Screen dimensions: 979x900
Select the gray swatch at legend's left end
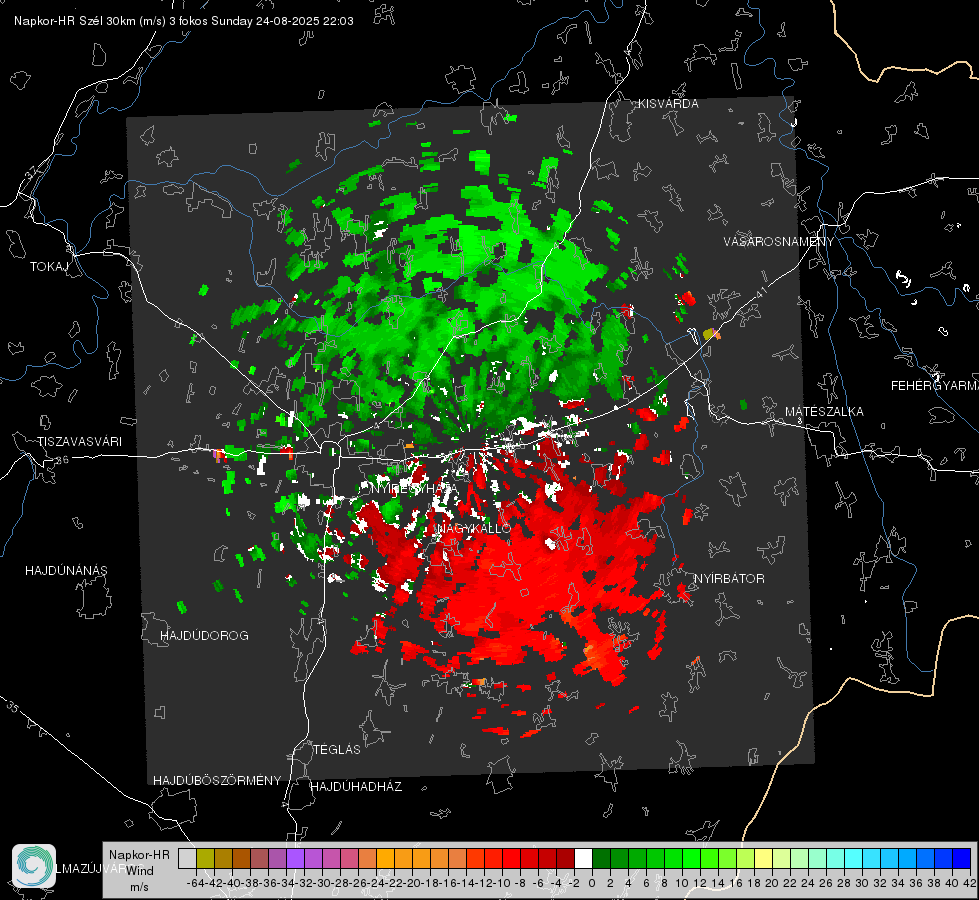187,858
